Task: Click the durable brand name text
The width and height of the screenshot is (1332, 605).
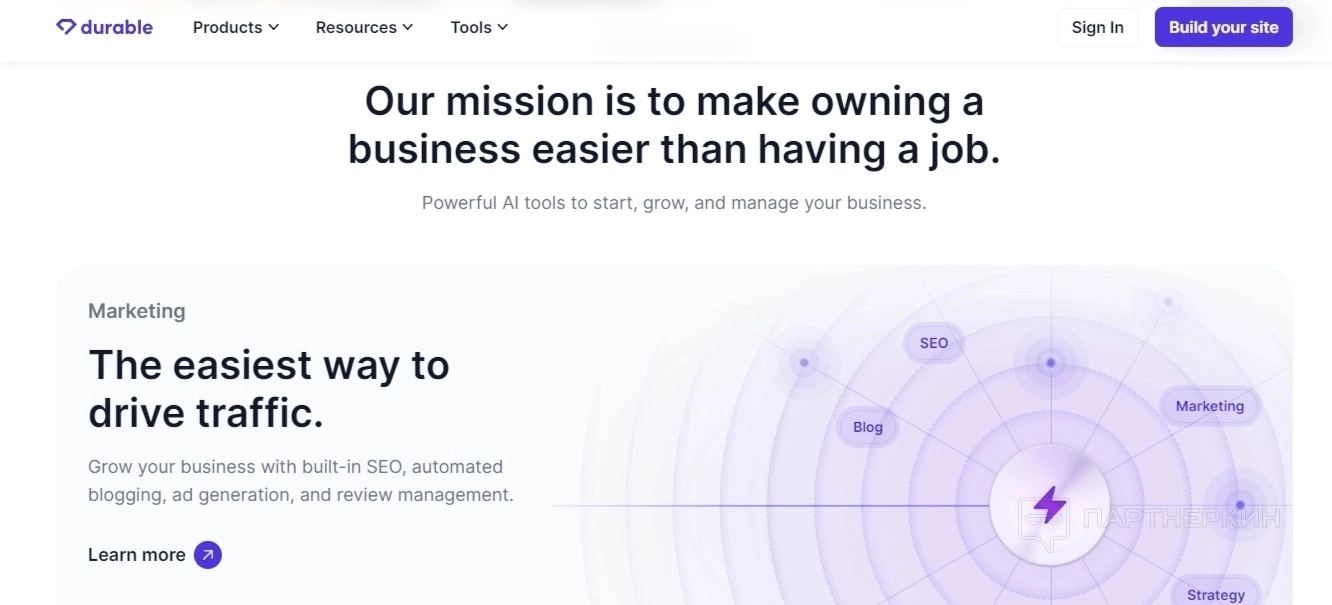Action: pos(118,28)
